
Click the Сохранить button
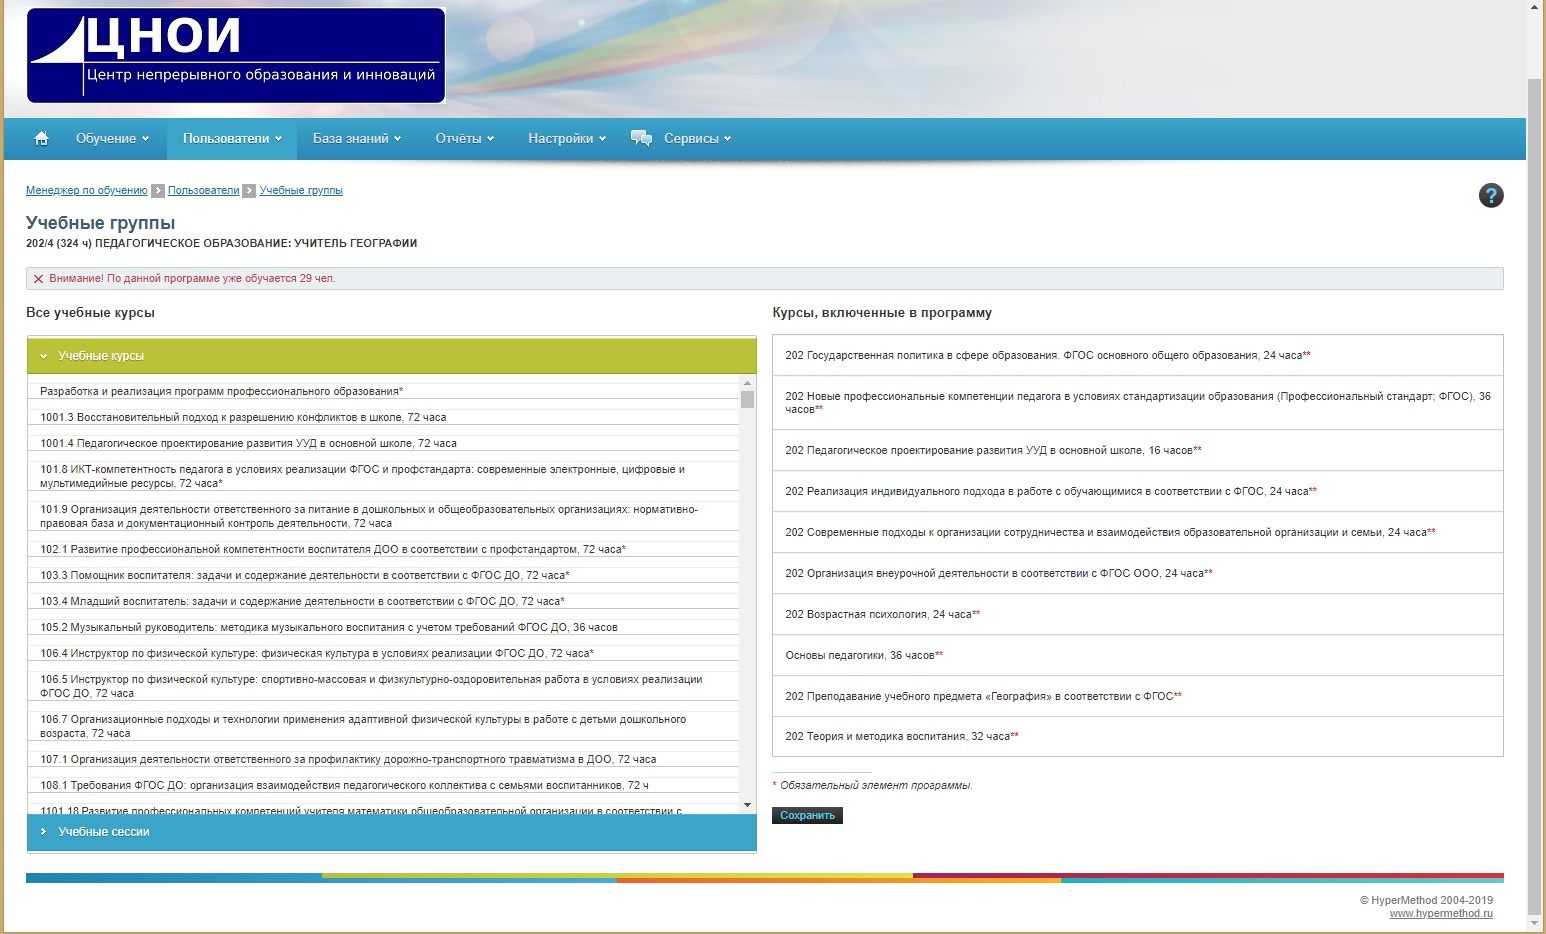[807, 815]
